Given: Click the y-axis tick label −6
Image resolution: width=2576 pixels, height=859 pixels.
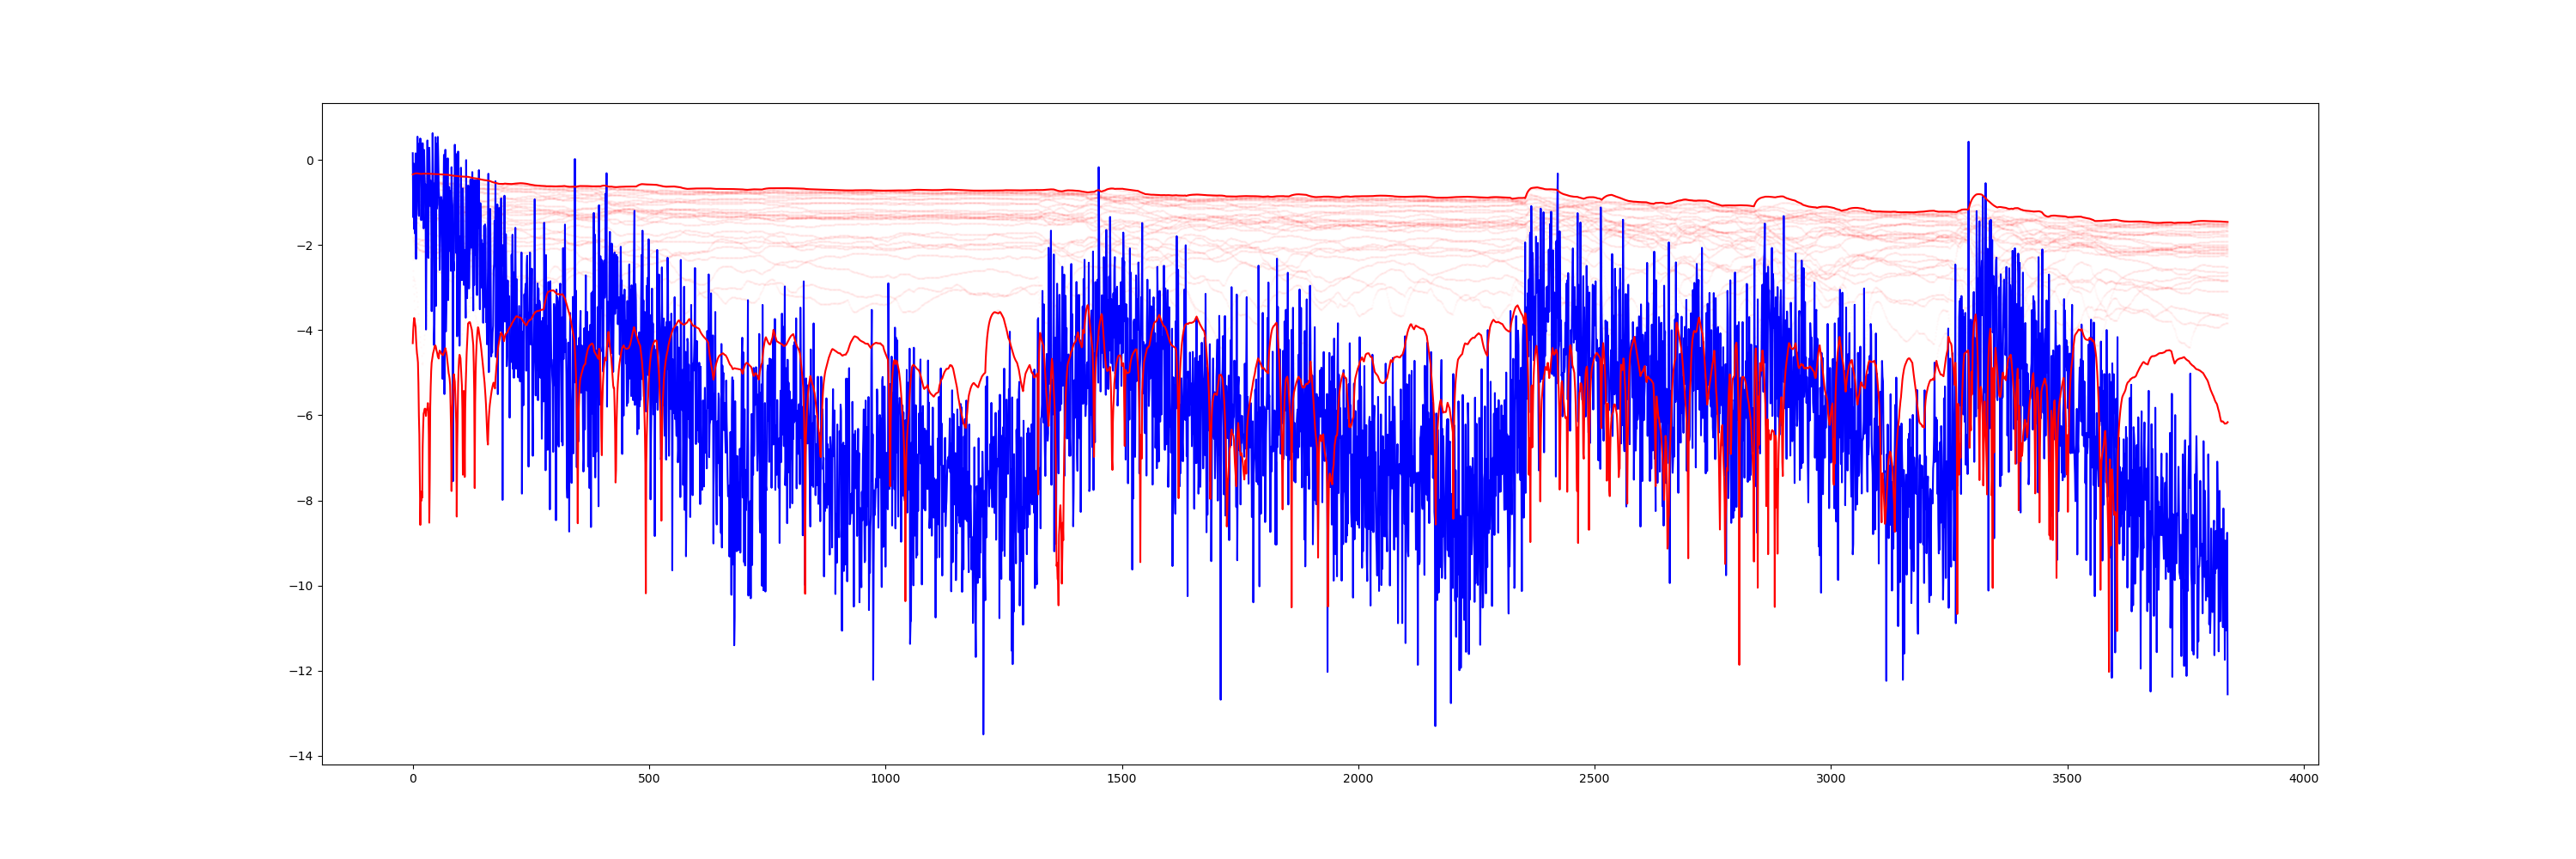Looking at the screenshot, I should [304, 416].
